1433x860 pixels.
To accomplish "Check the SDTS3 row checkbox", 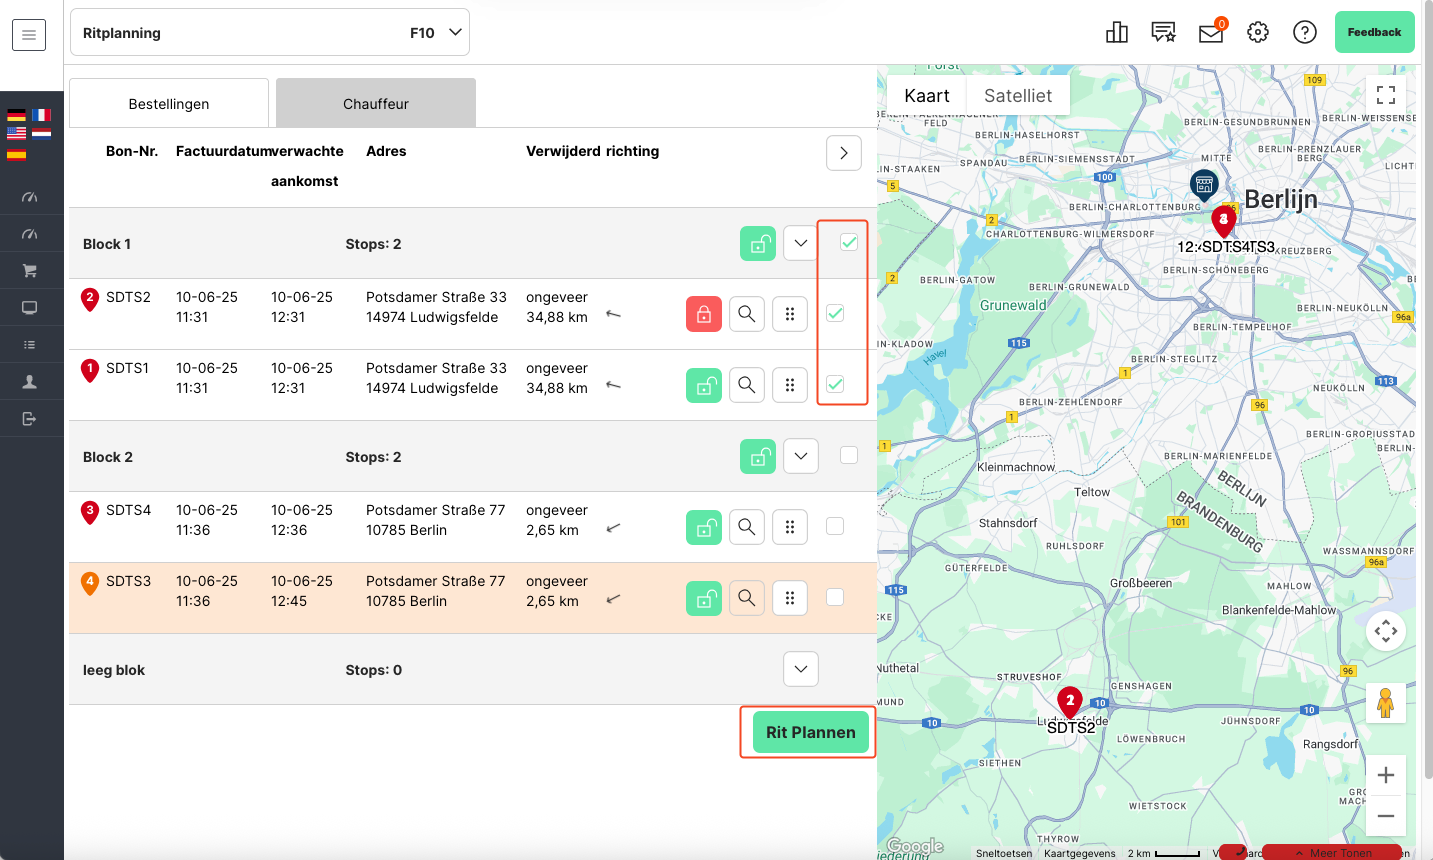I will coord(835,597).
